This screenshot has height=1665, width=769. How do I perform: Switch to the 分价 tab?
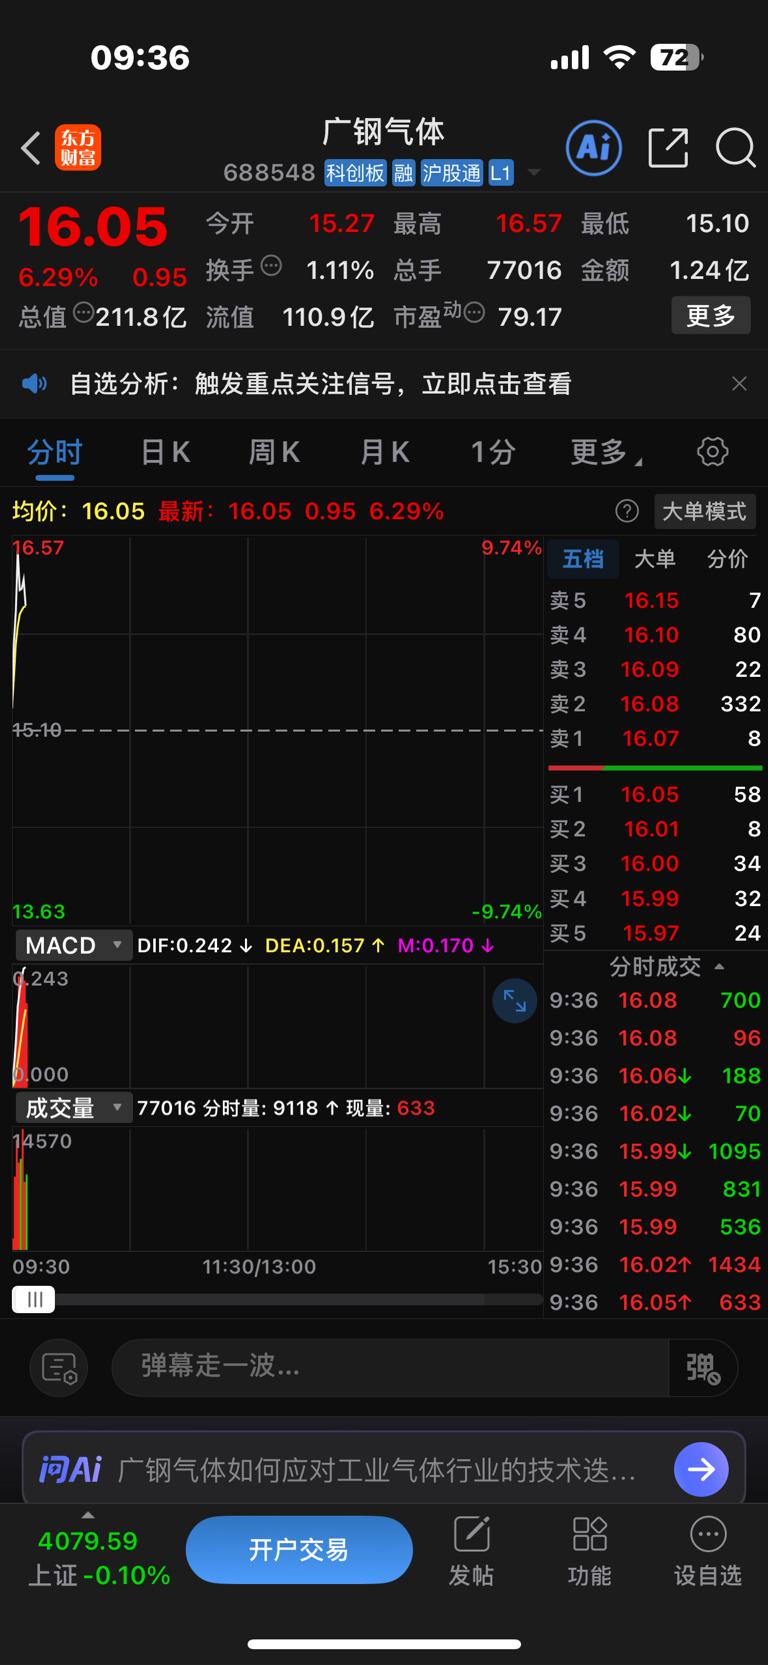[x=727, y=559]
